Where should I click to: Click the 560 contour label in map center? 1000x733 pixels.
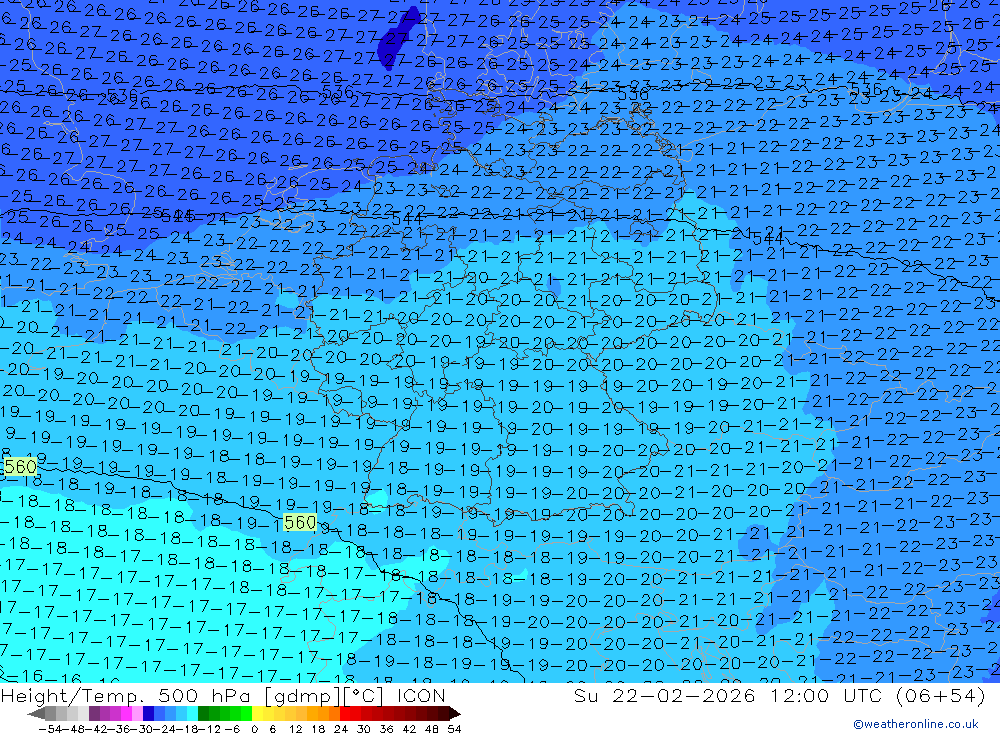pyautogui.click(x=300, y=522)
